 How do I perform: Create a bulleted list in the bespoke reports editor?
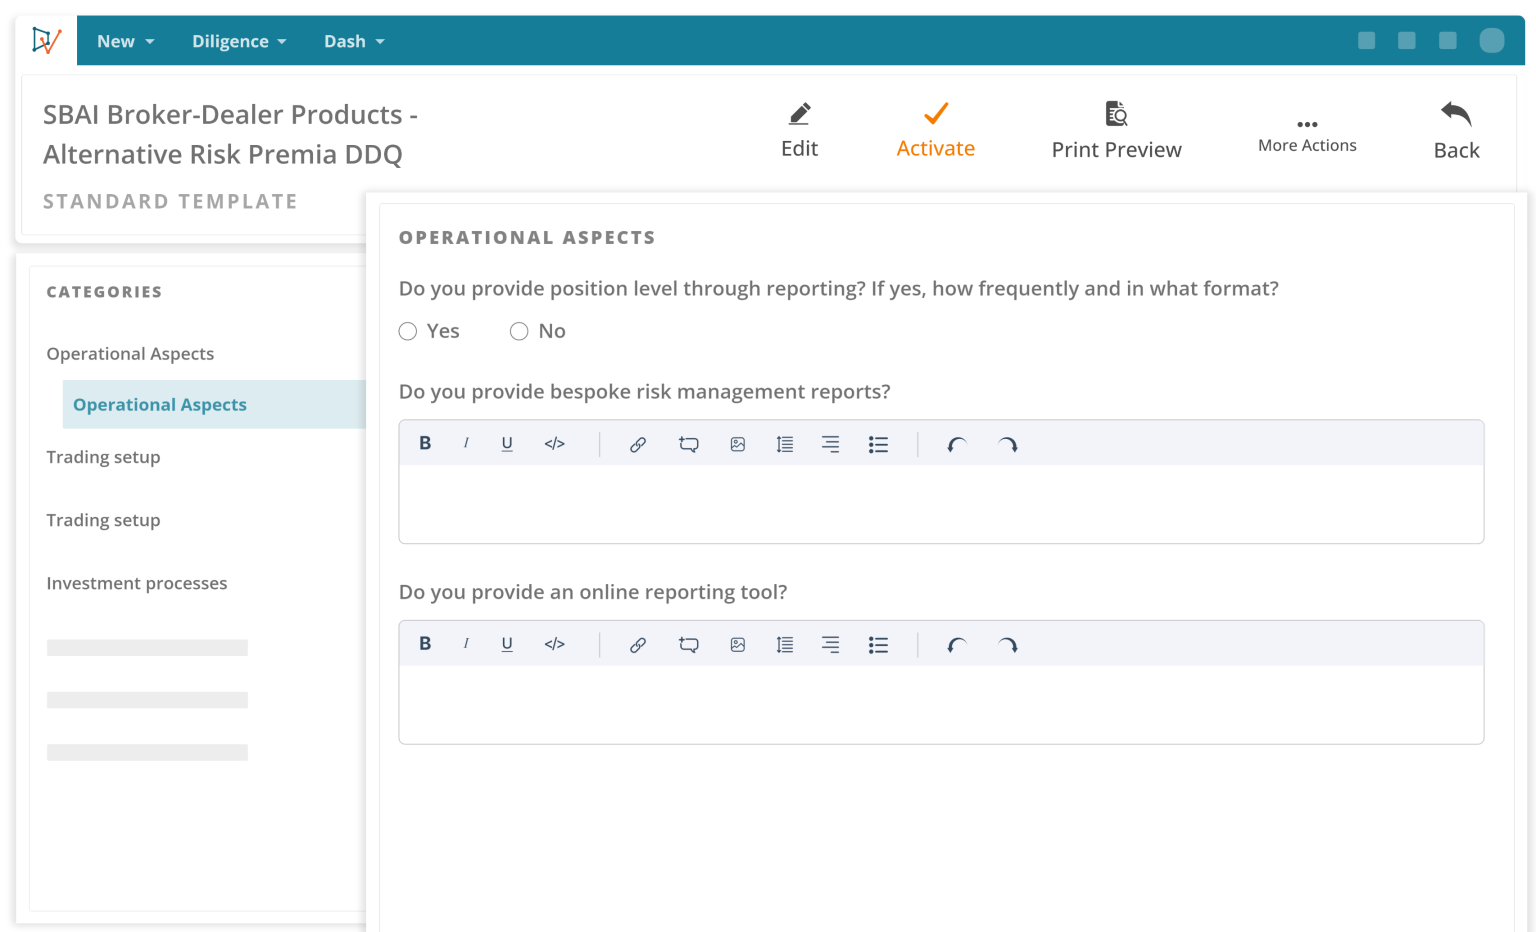[878, 443]
